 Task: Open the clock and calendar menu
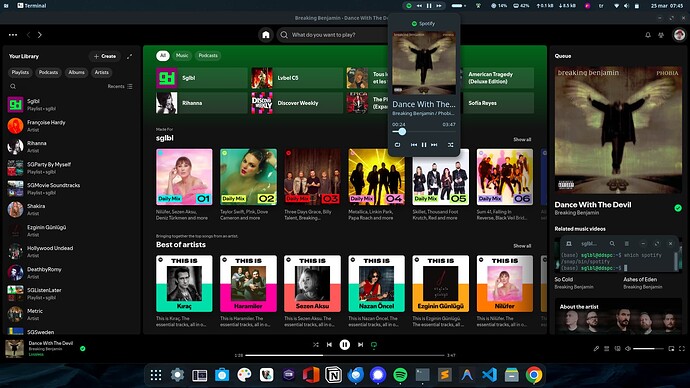click(x=667, y=6)
